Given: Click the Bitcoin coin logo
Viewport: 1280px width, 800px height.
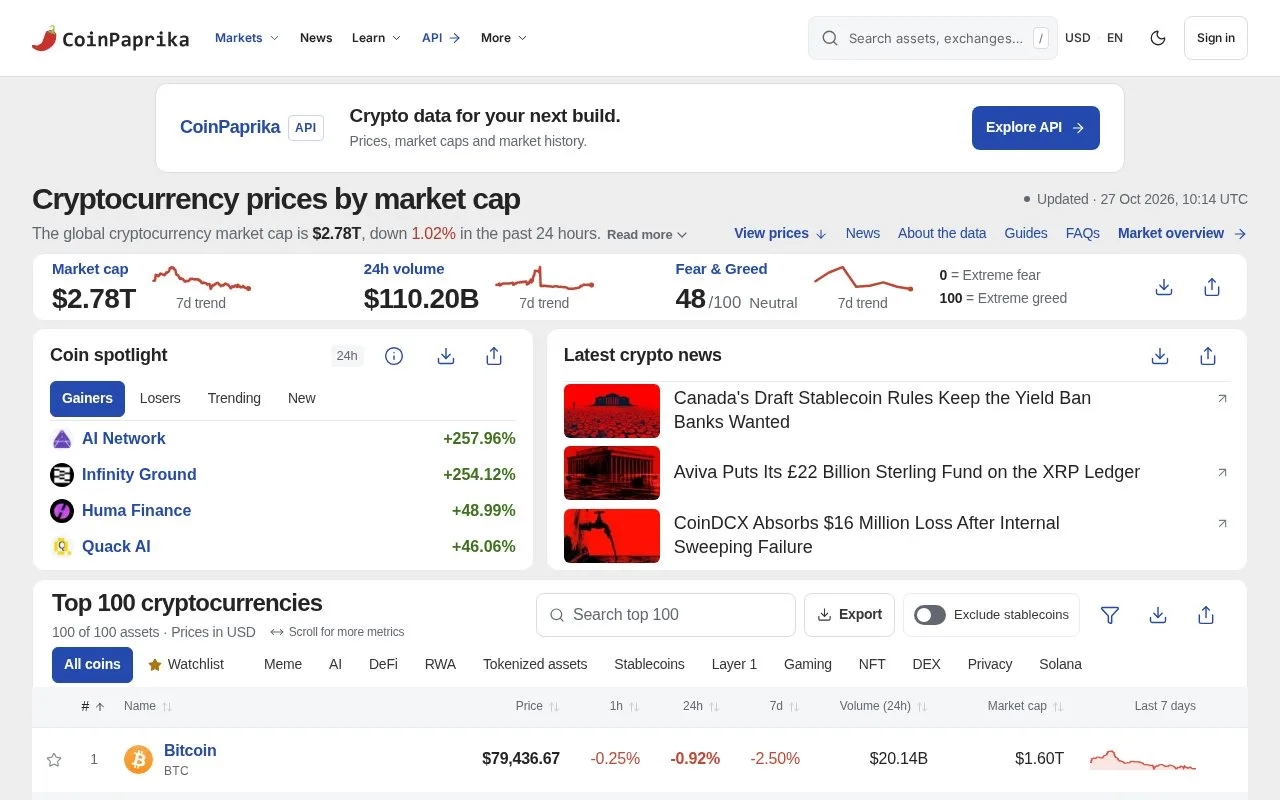Looking at the screenshot, I should tap(139, 760).
